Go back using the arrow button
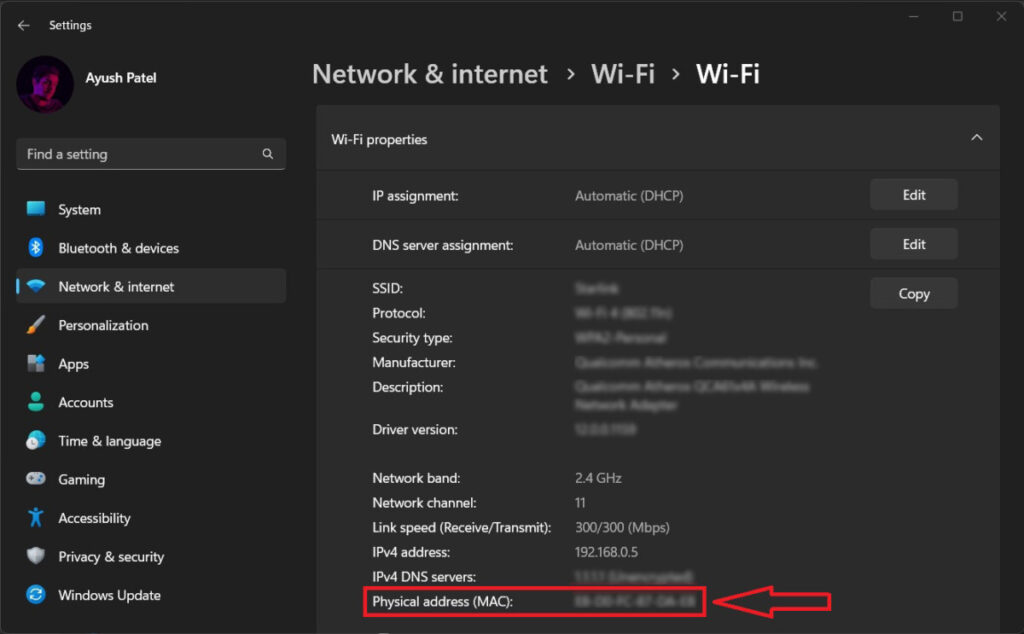1024x634 pixels. point(23,25)
